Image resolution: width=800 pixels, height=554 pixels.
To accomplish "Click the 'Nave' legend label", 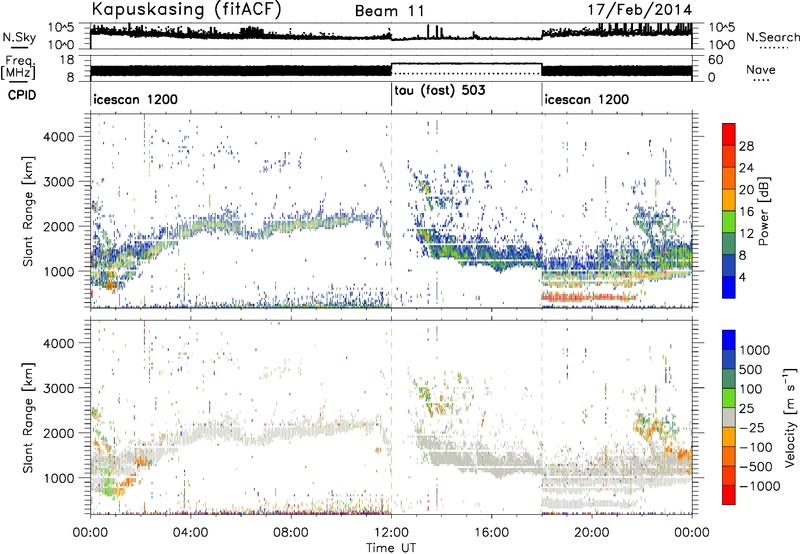I will click(761, 70).
